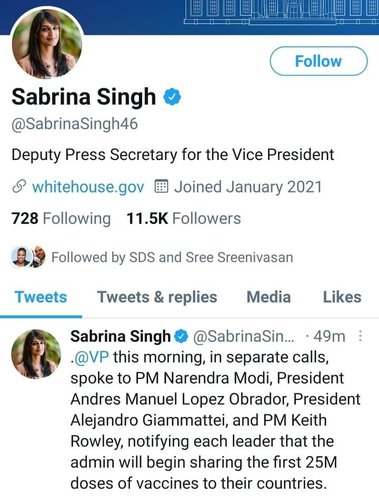The image size is (379, 500).
Task: Click the tweet author's small avatar
Action: tap(36, 354)
